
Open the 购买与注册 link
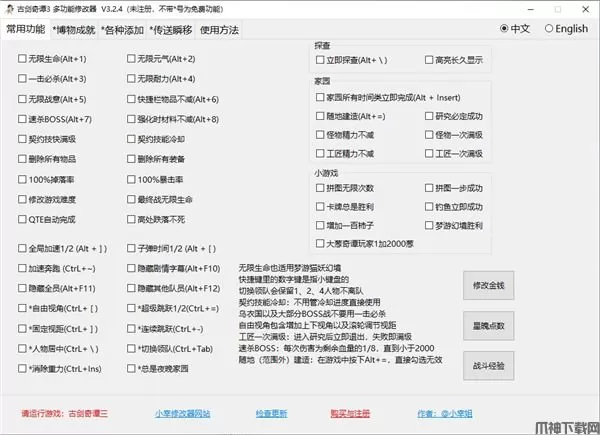350,414
